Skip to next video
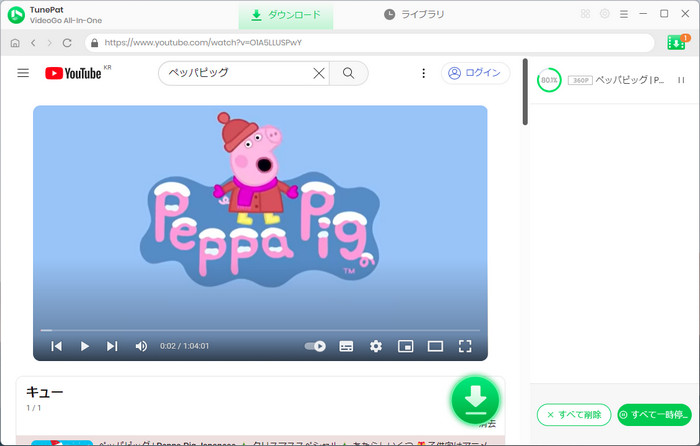Screen dimensions: 700x446 coord(112,346)
